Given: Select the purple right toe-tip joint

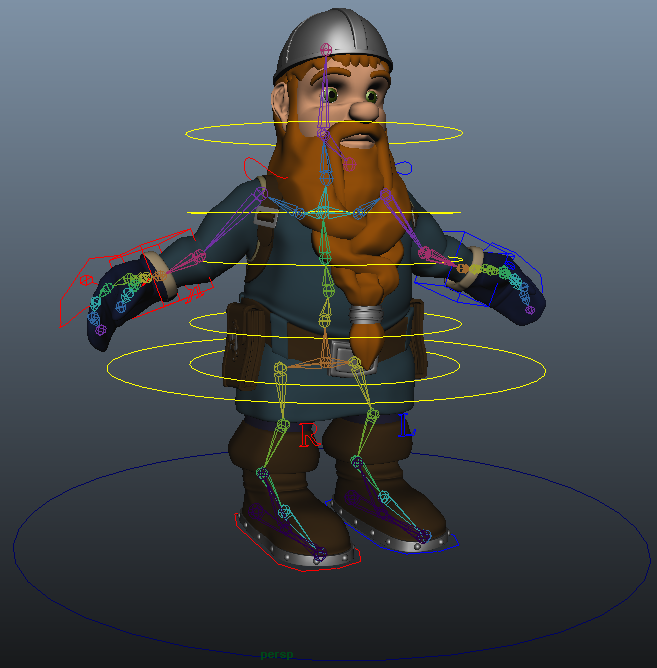Looking at the screenshot, I should pos(320,554).
